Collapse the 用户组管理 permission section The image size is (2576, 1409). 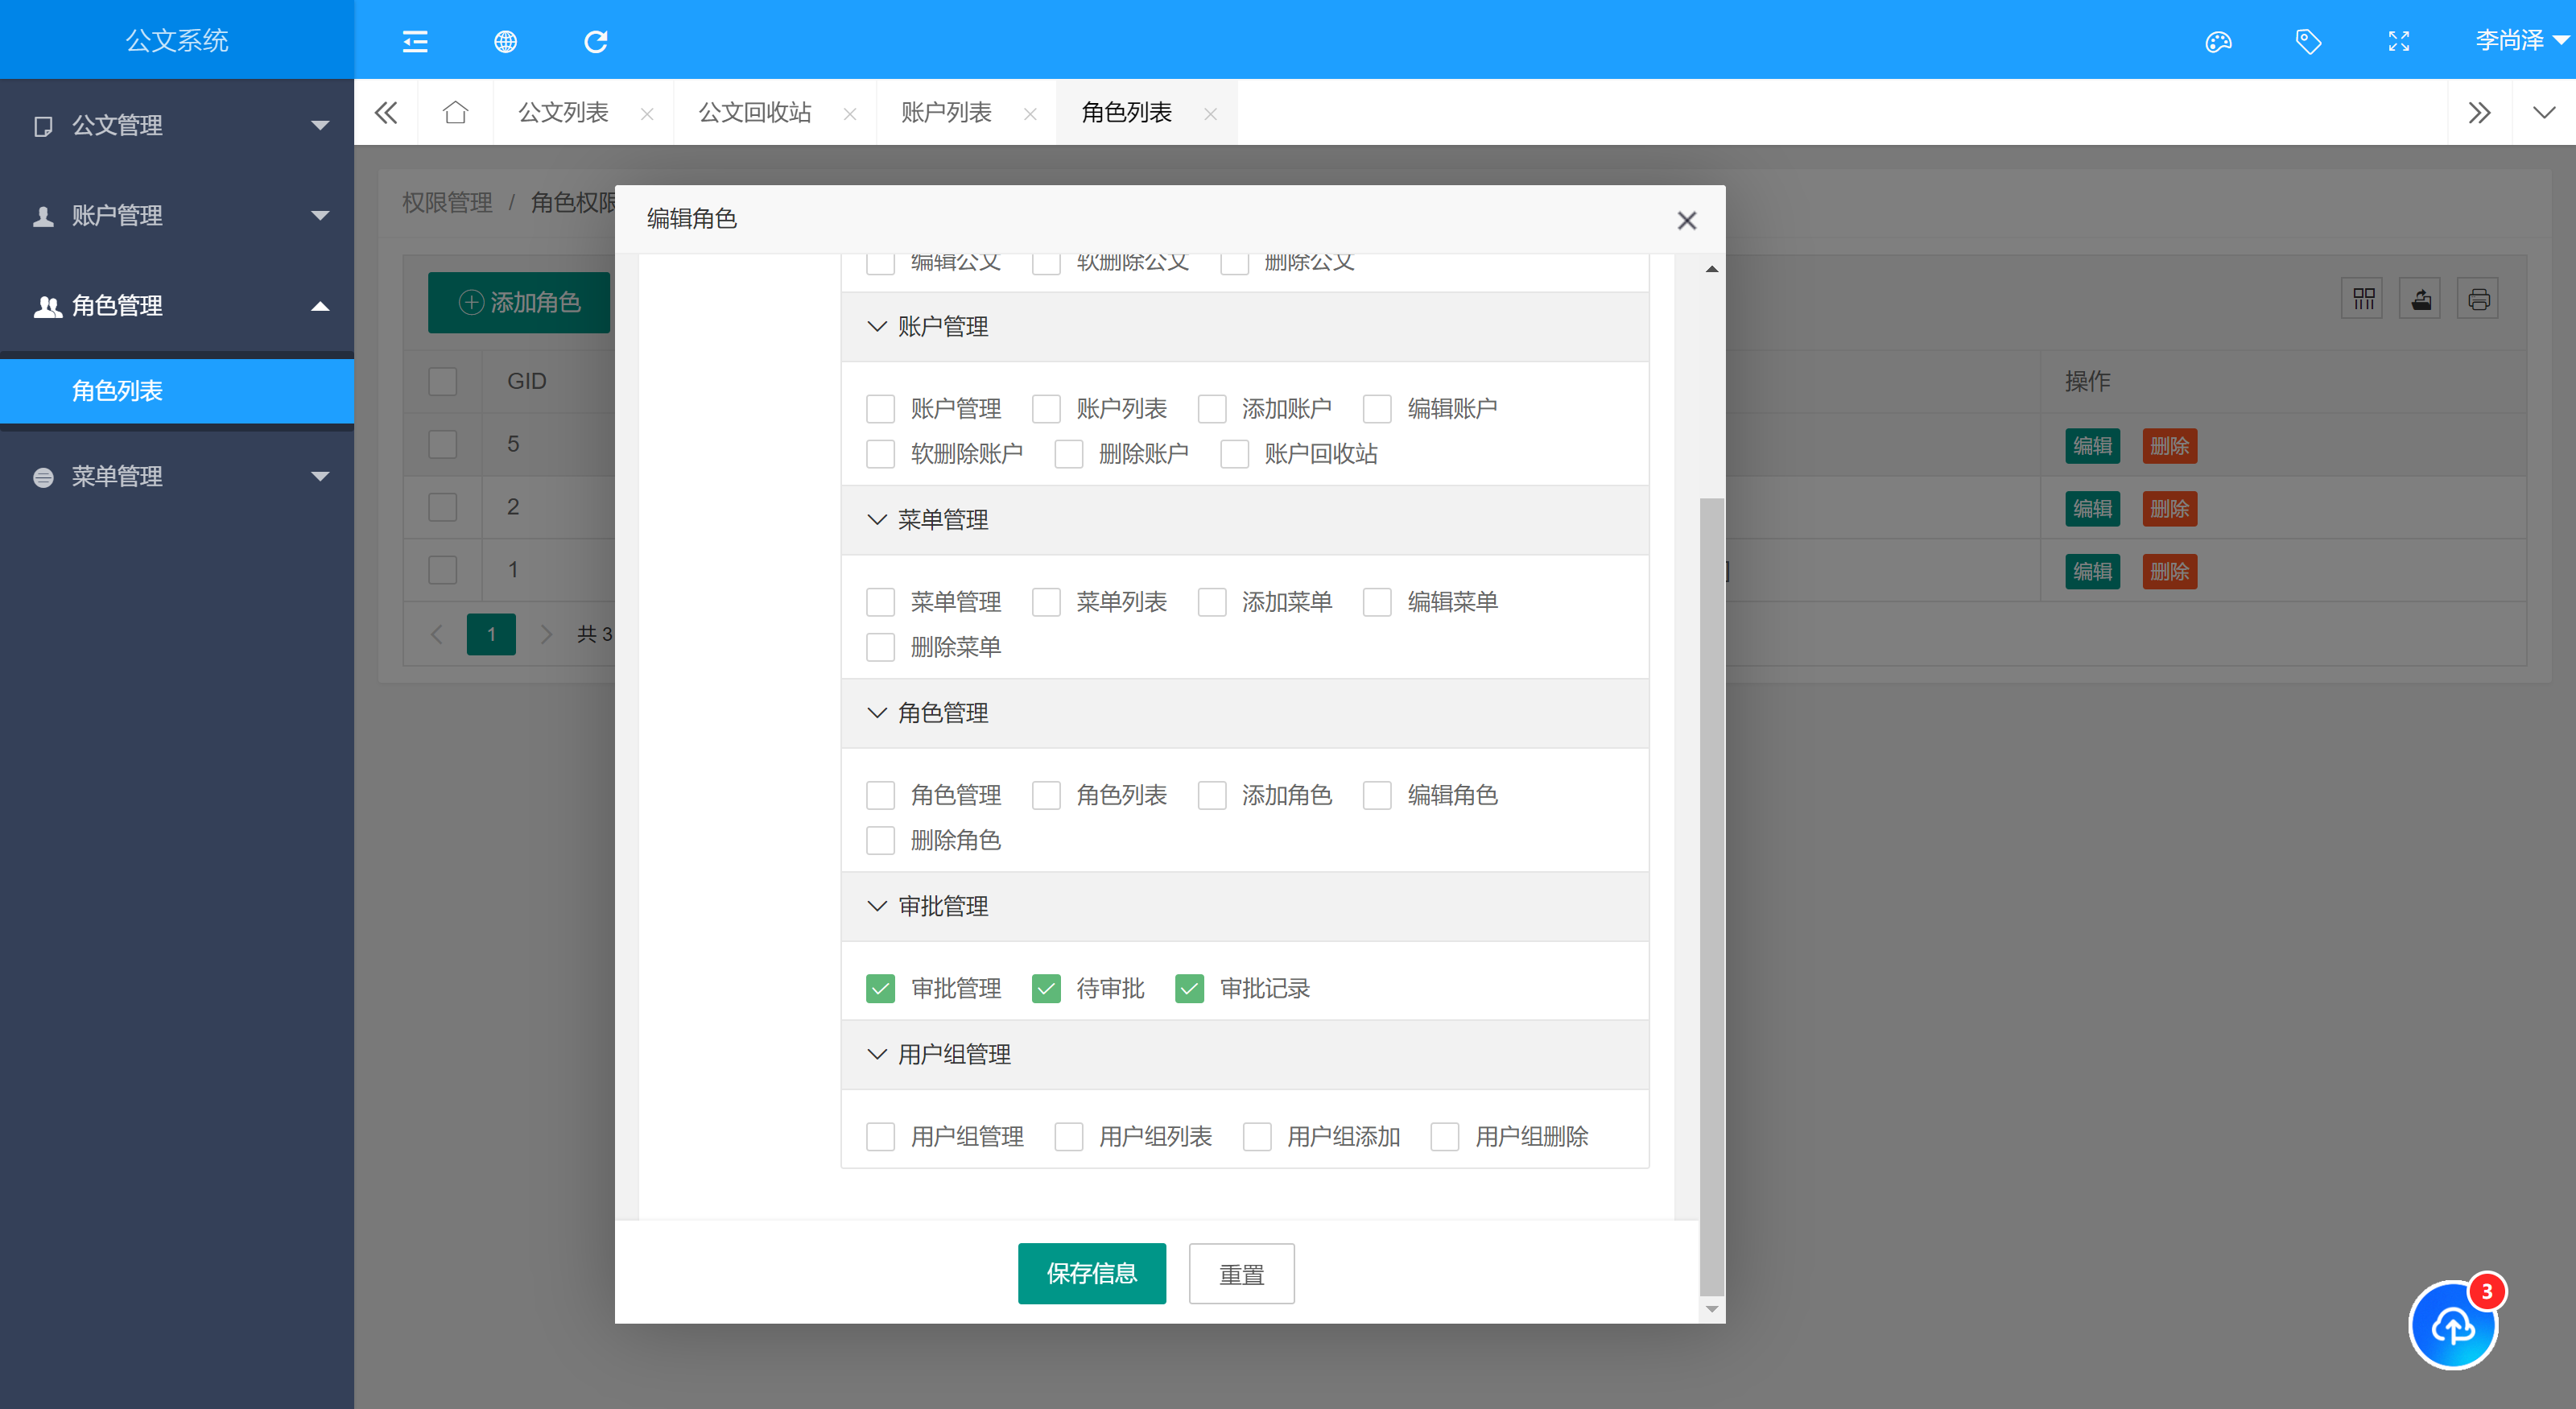1245,1054
